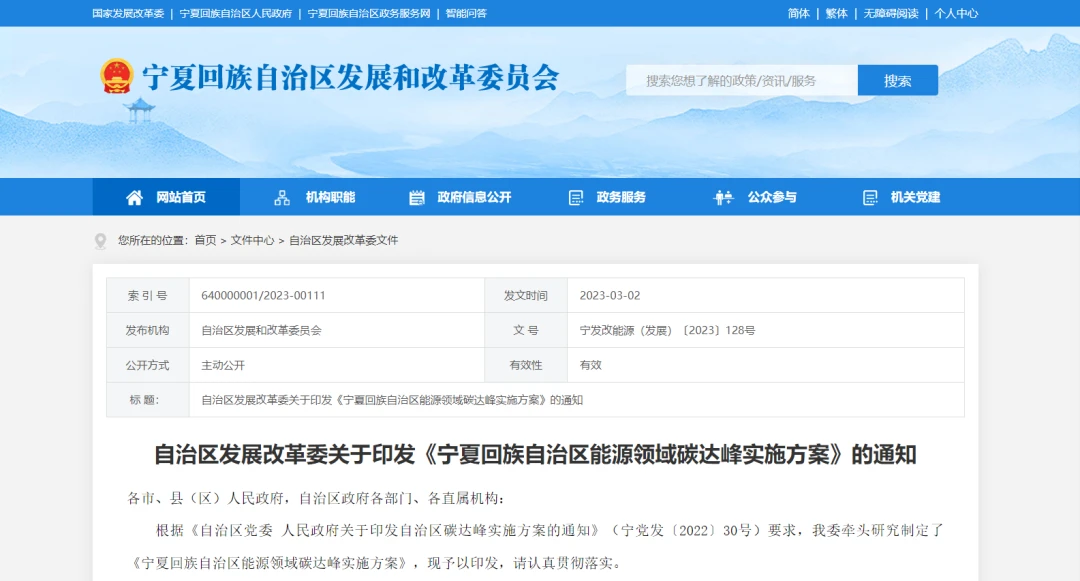Open the 政府信息公开 menu item

click(474, 198)
